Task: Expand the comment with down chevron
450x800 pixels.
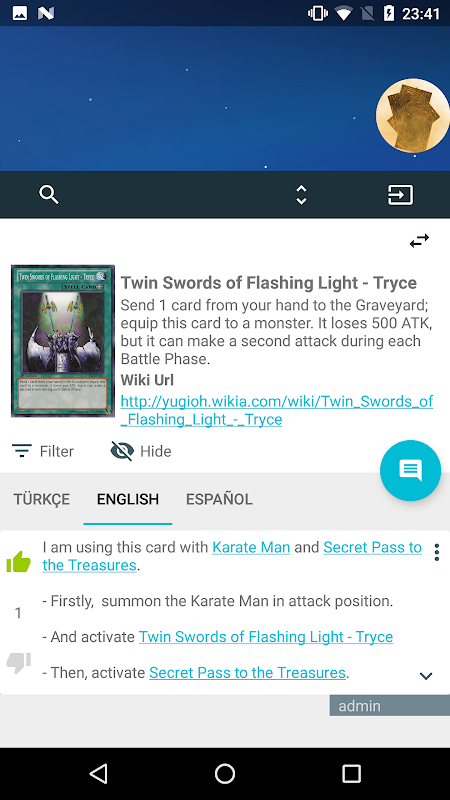Action: pos(426,676)
